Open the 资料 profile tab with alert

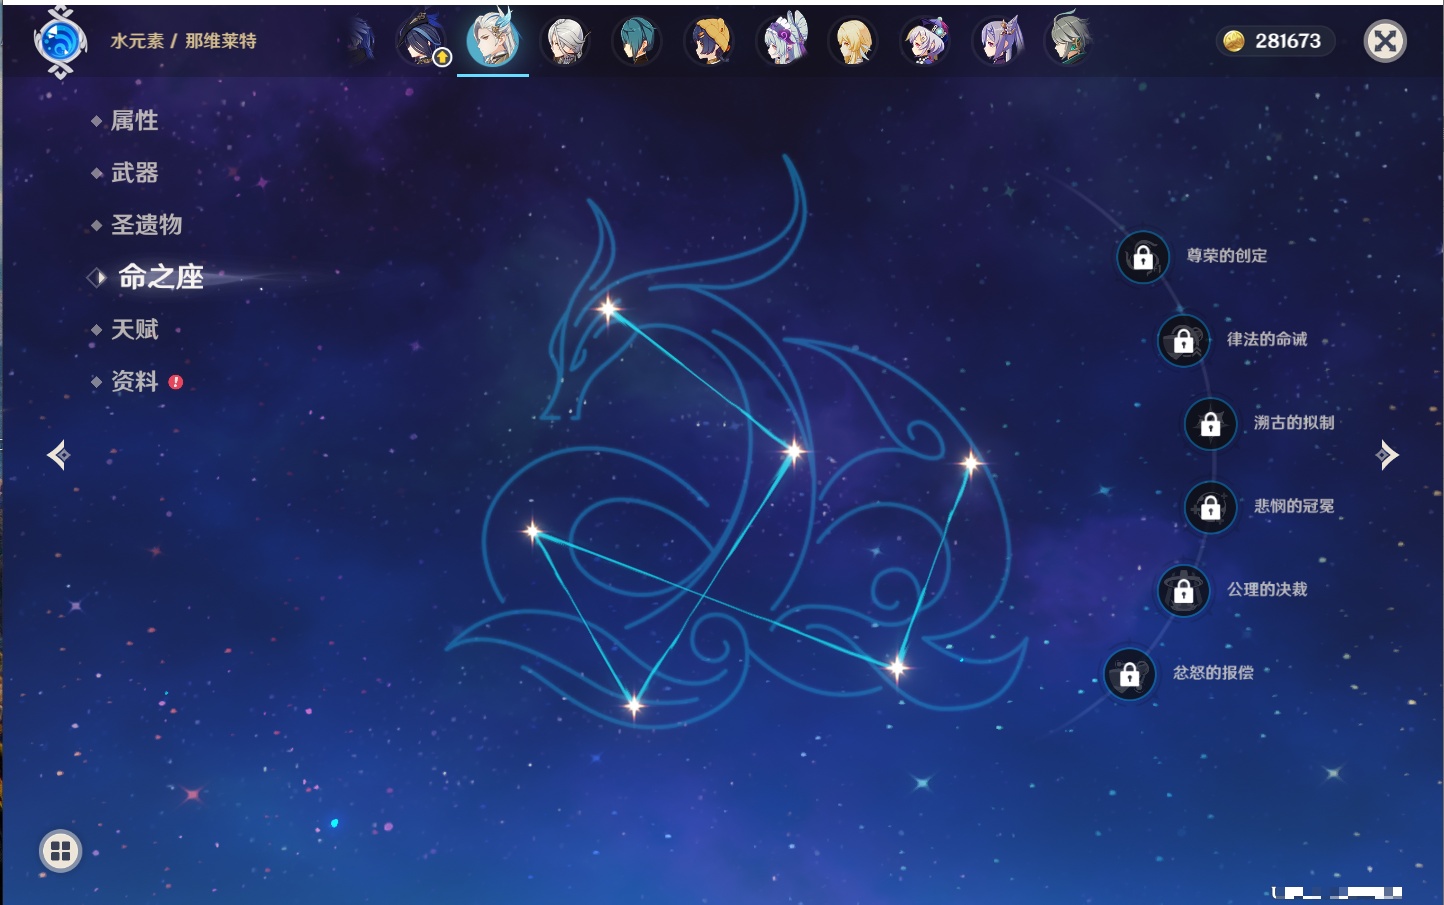coord(134,382)
